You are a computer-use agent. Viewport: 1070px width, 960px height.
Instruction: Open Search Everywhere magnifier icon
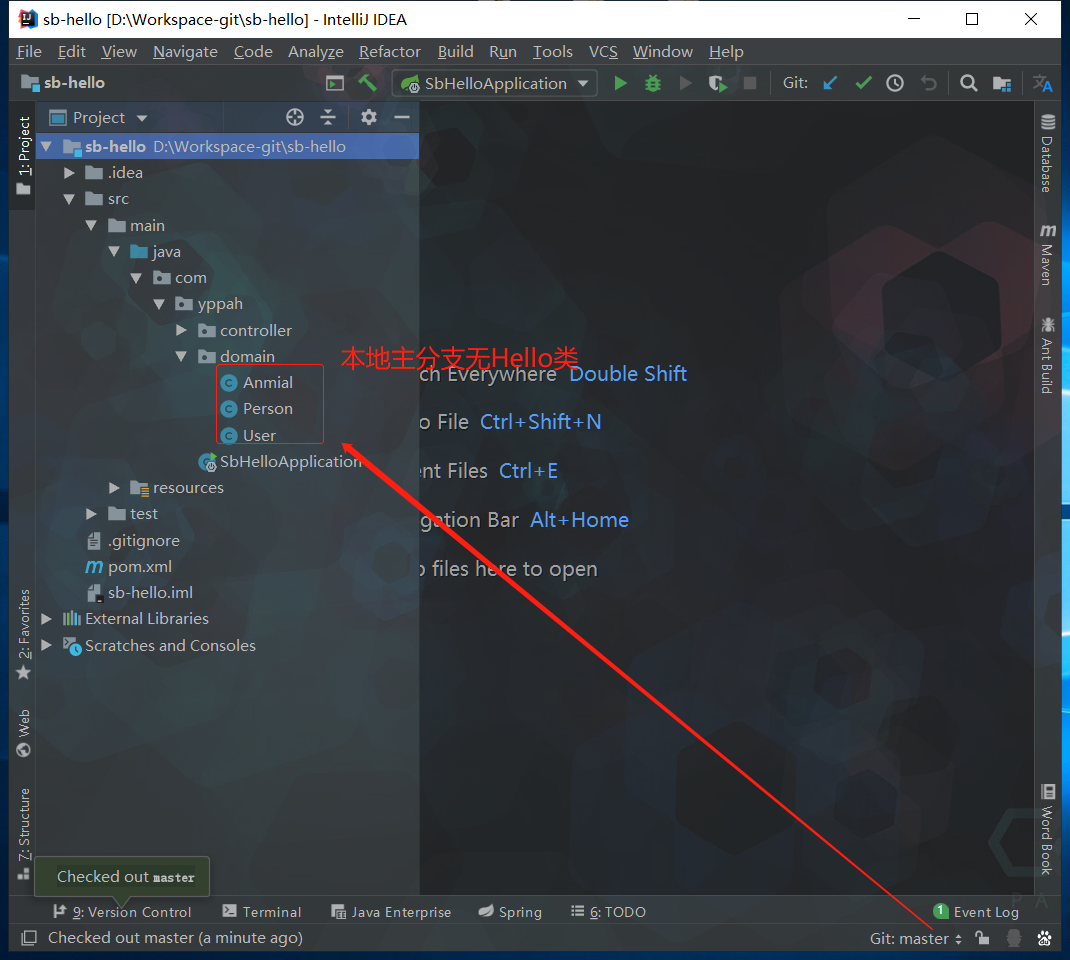968,83
